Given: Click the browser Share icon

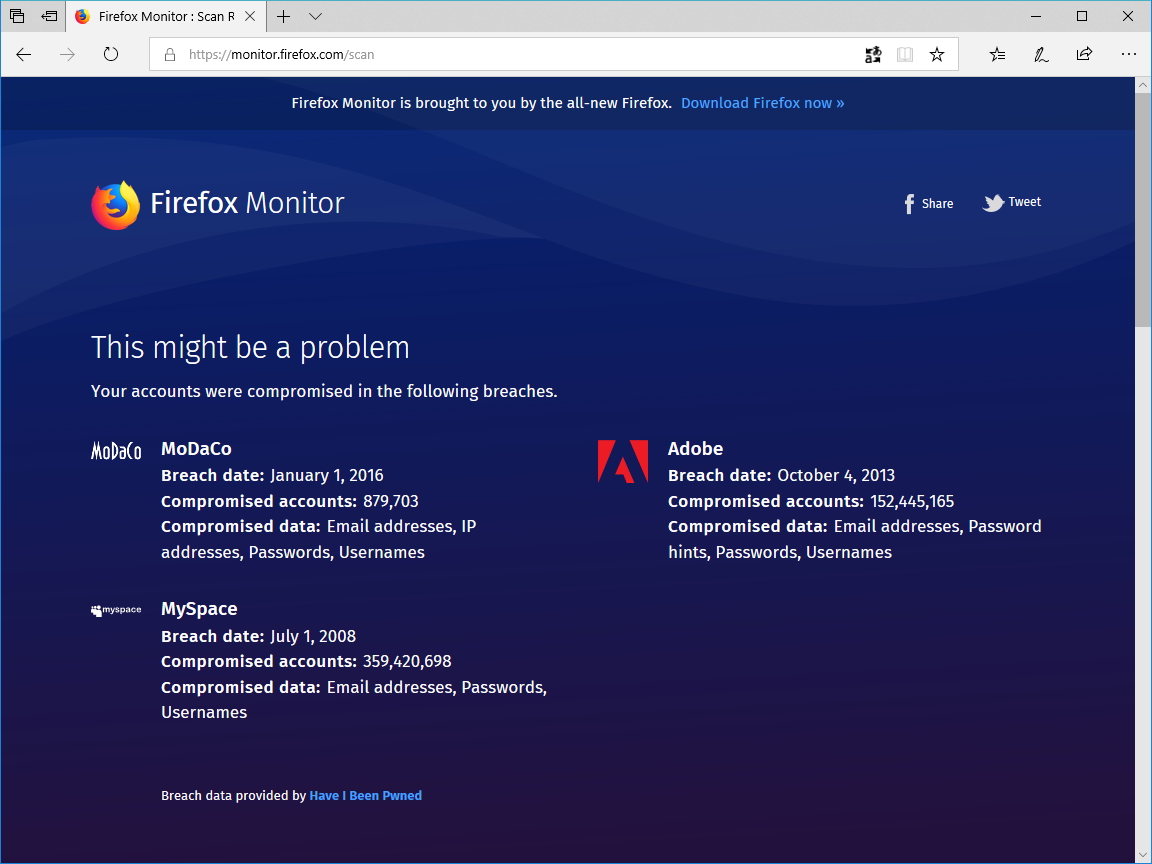Looking at the screenshot, I should coord(1084,55).
